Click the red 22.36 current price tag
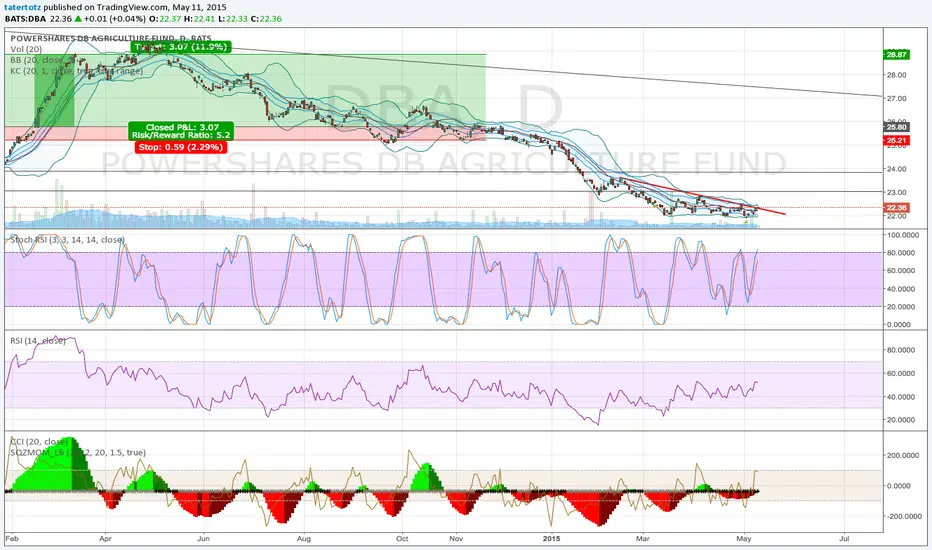Image resolution: width=932 pixels, height=550 pixels. click(896, 208)
